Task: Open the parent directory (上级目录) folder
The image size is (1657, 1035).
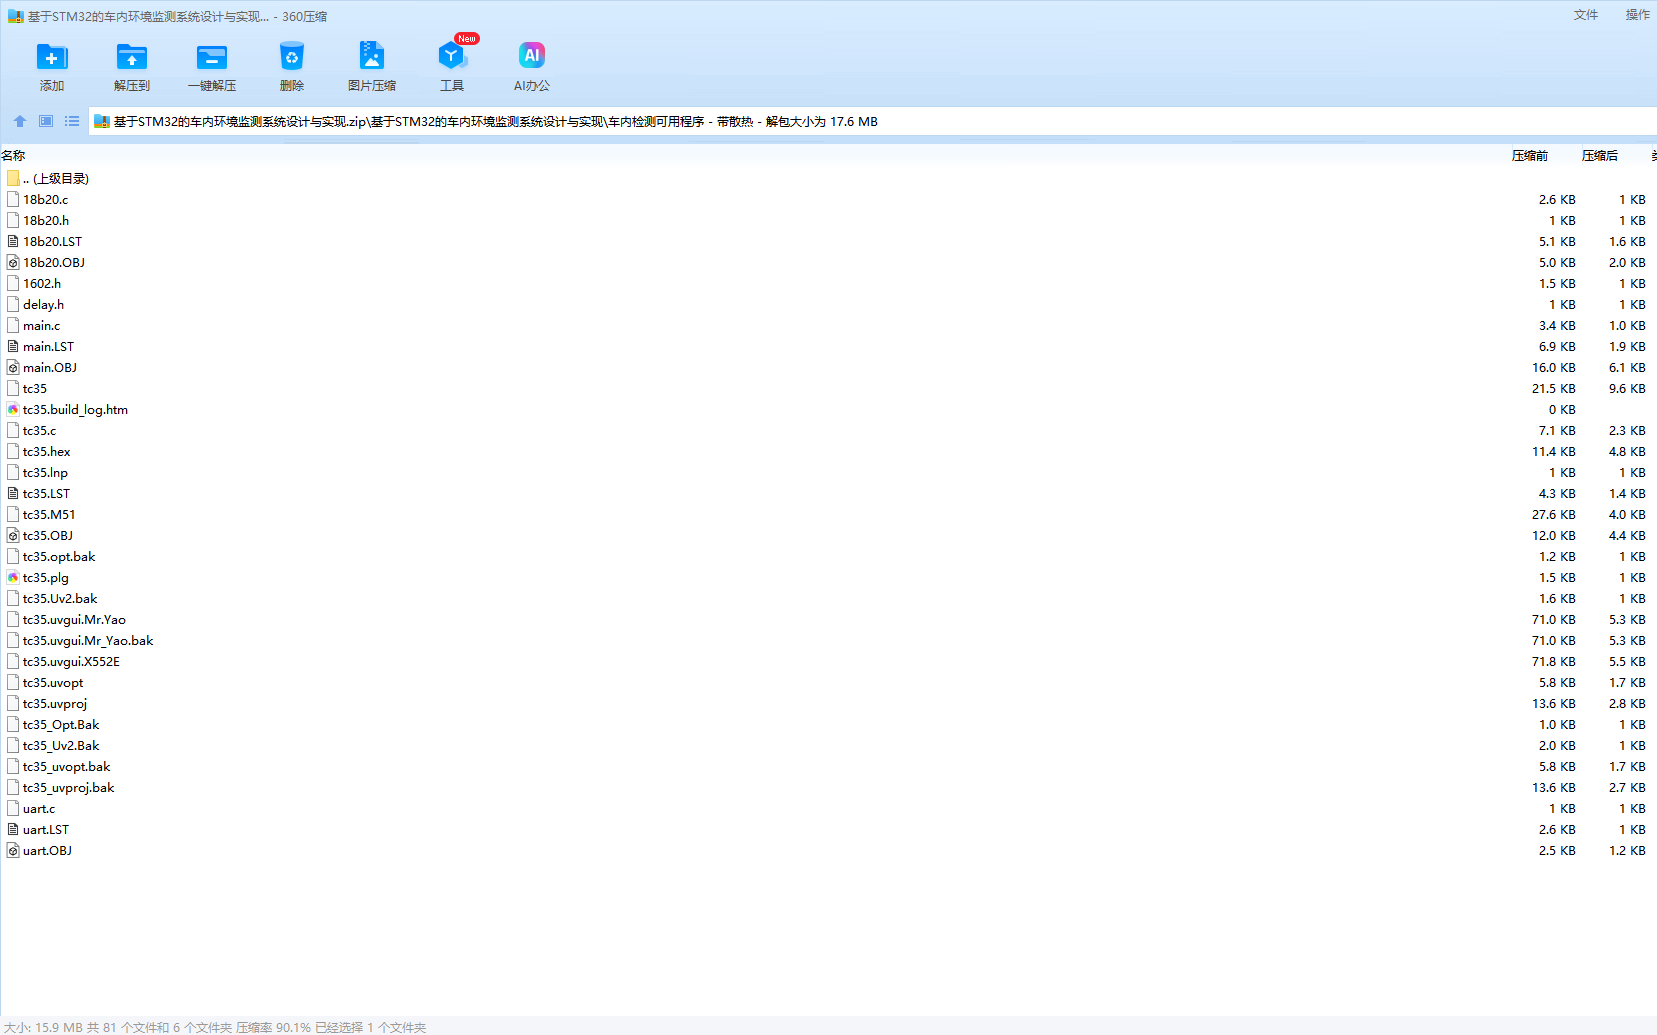Action: (55, 179)
